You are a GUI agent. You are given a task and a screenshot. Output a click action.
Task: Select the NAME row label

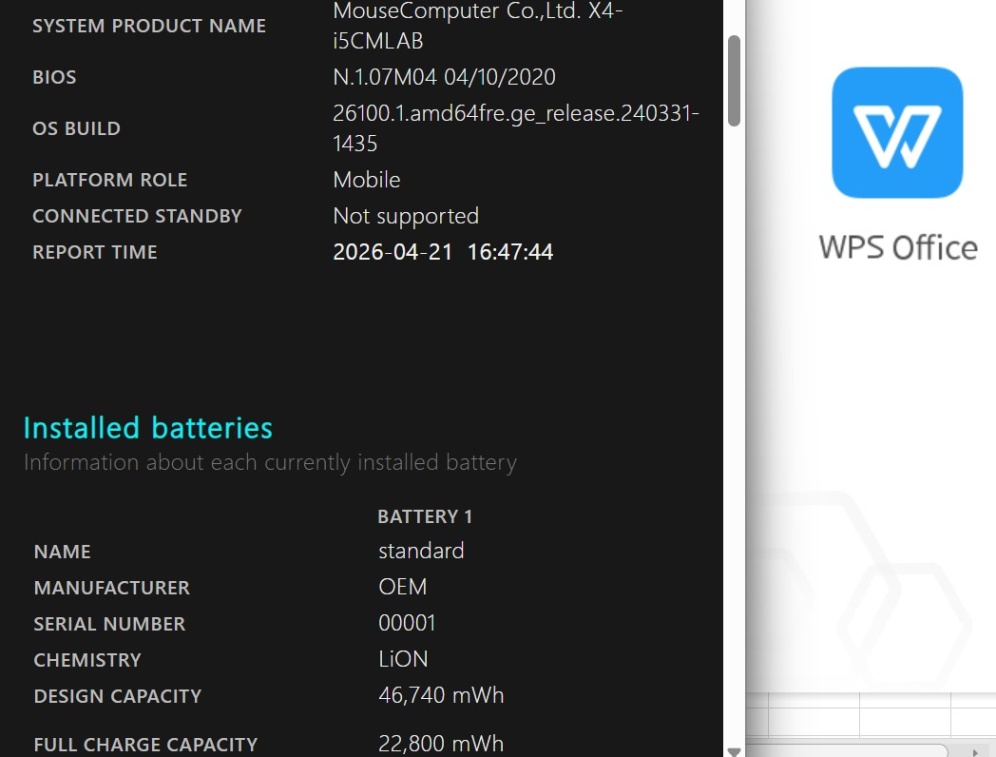click(62, 552)
